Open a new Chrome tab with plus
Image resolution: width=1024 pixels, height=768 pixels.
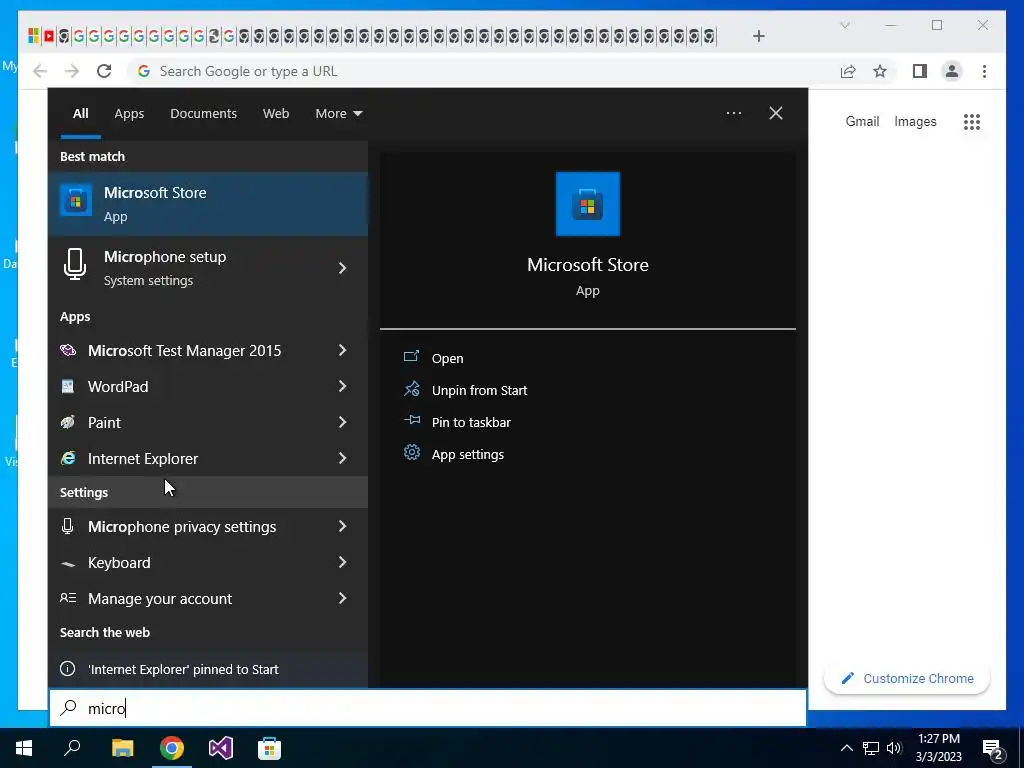click(758, 36)
